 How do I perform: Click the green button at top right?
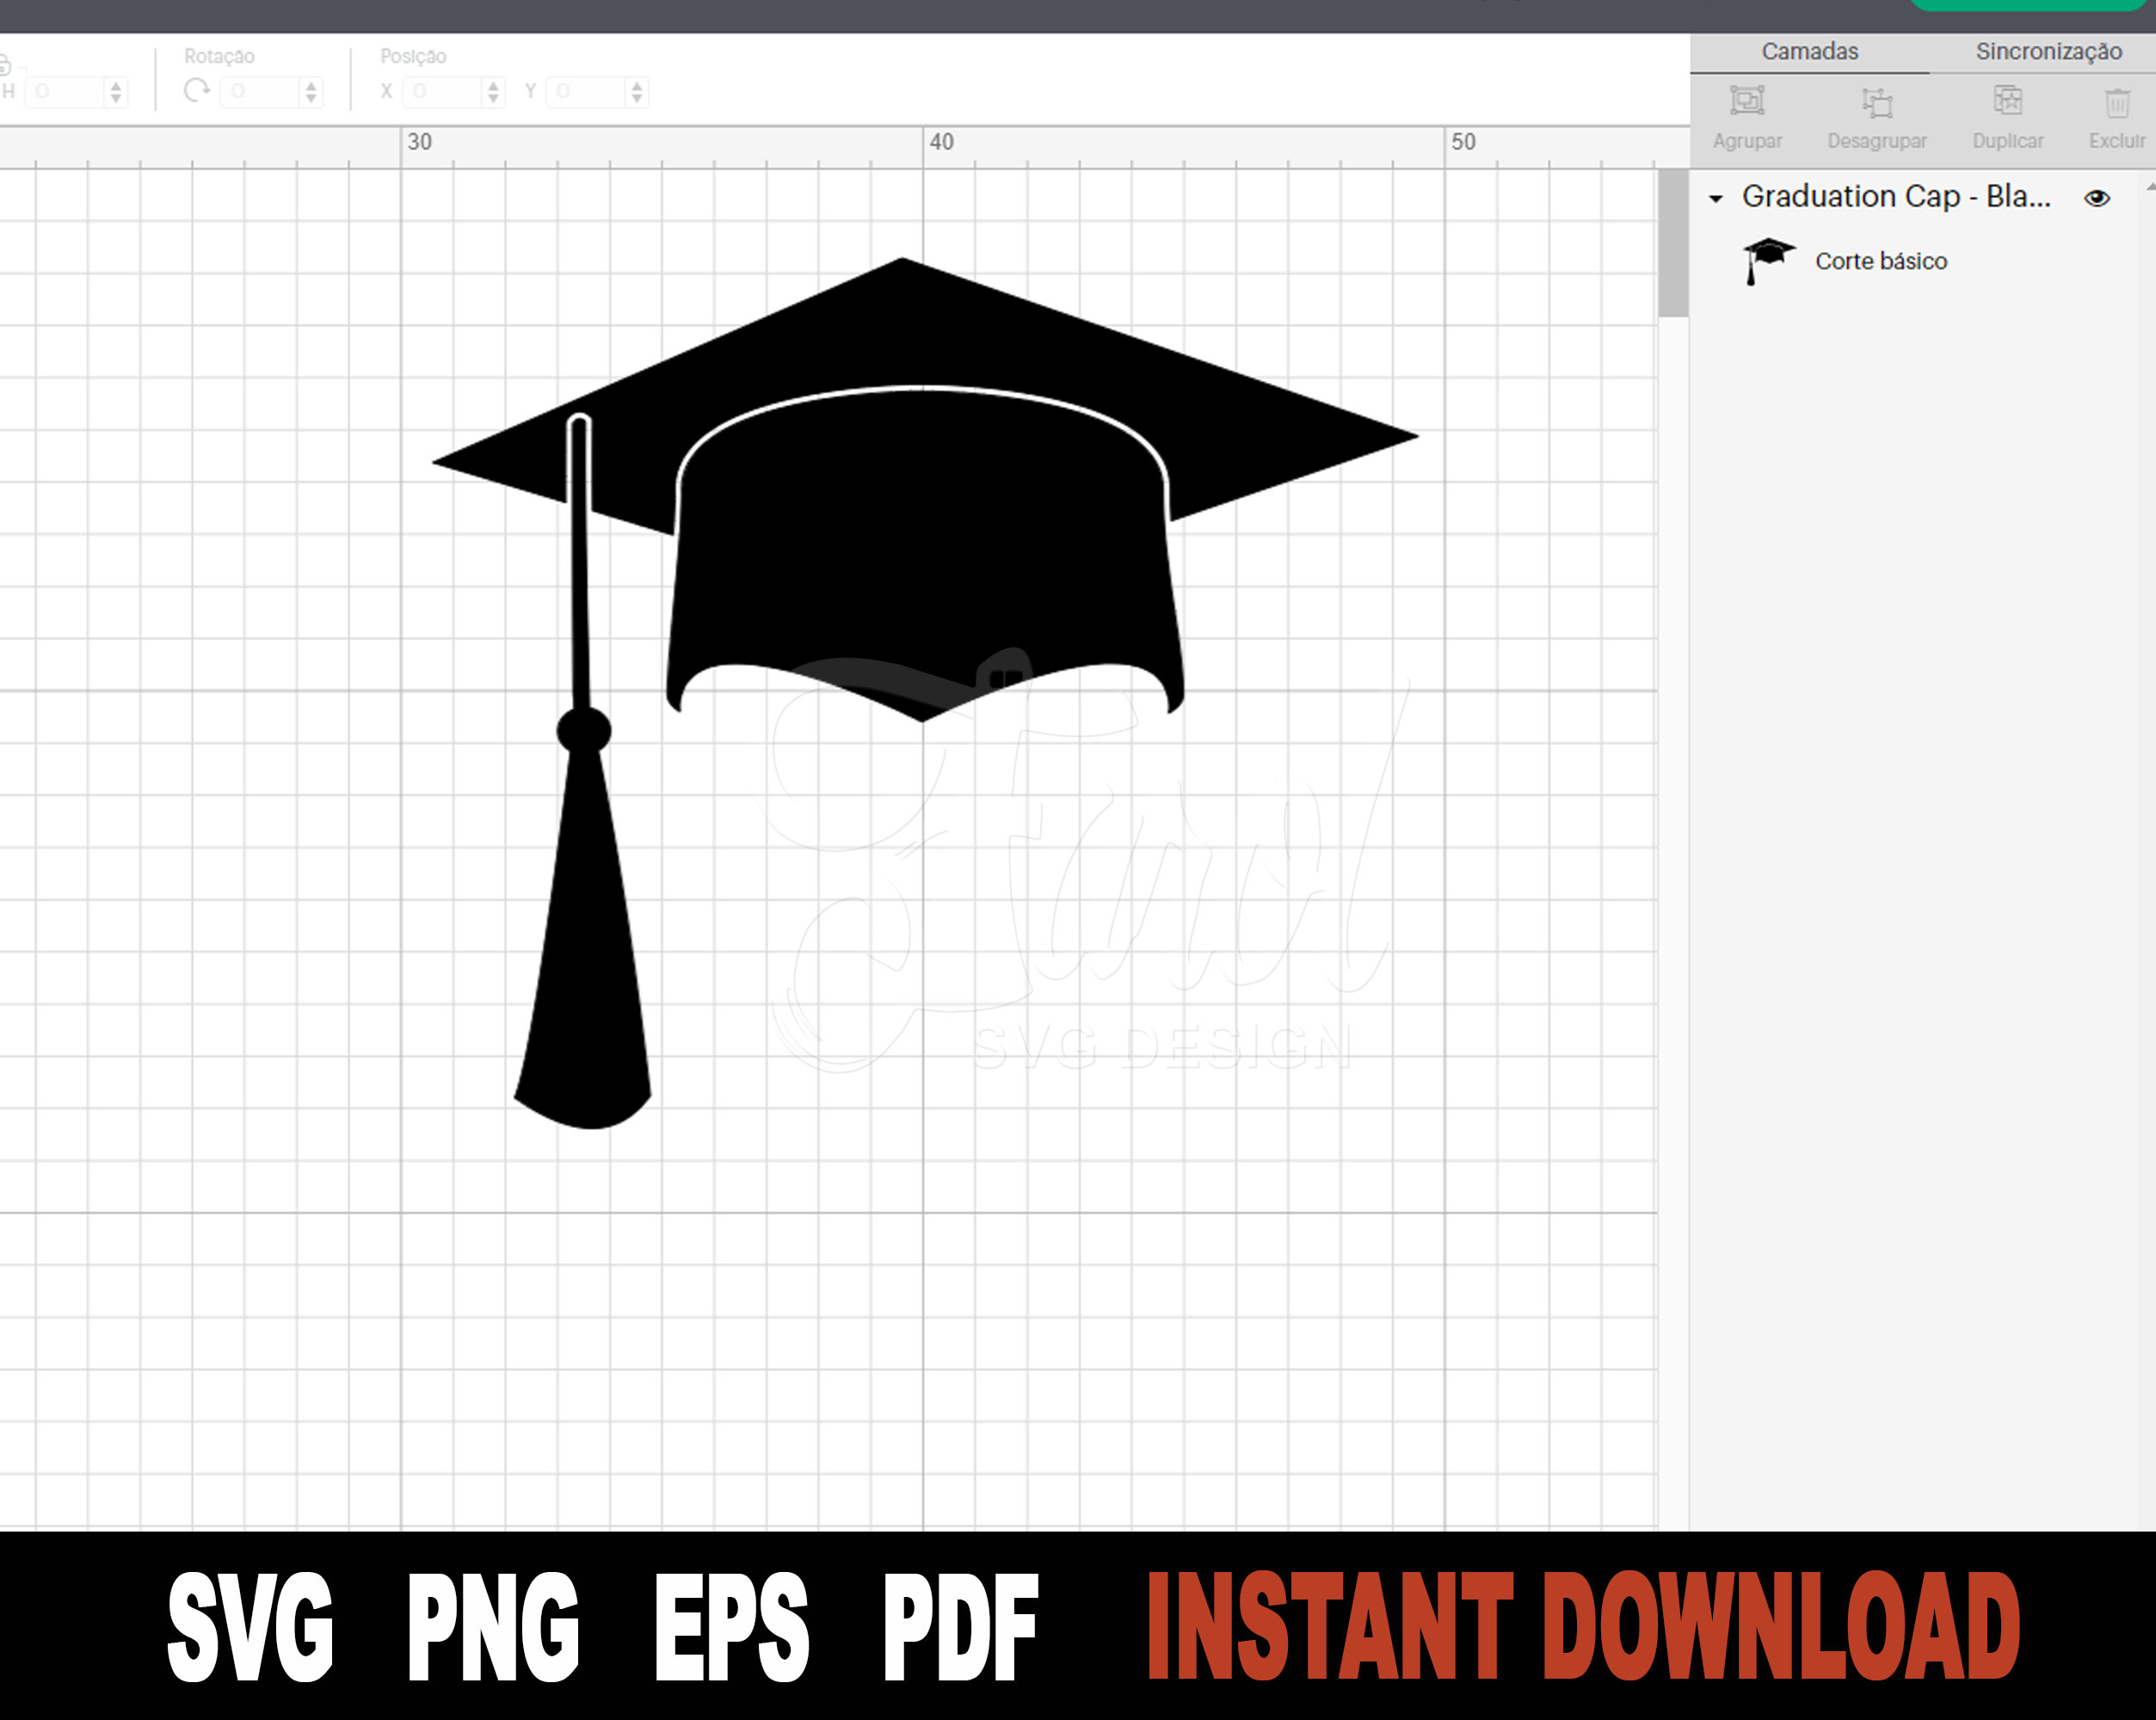tap(2030, 5)
